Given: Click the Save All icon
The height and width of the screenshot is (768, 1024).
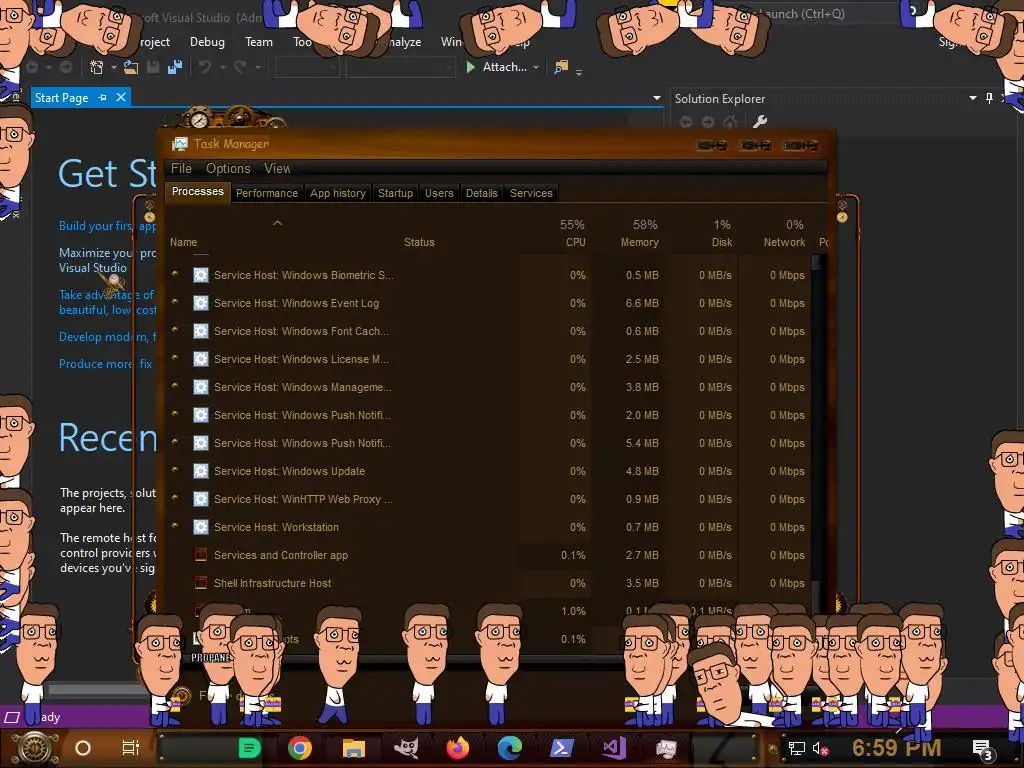Looking at the screenshot, I should coord(175,67).
